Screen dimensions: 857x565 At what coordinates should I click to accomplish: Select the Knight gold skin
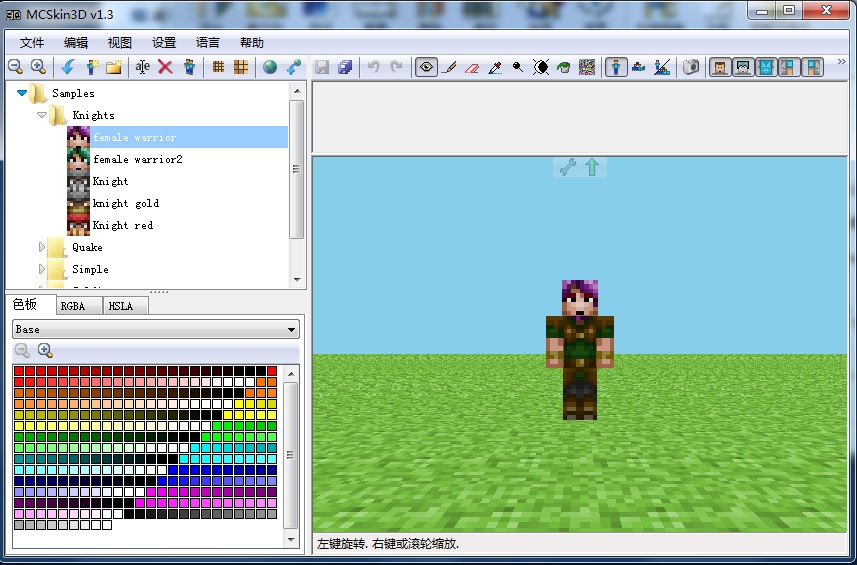(x=126, y=203)
